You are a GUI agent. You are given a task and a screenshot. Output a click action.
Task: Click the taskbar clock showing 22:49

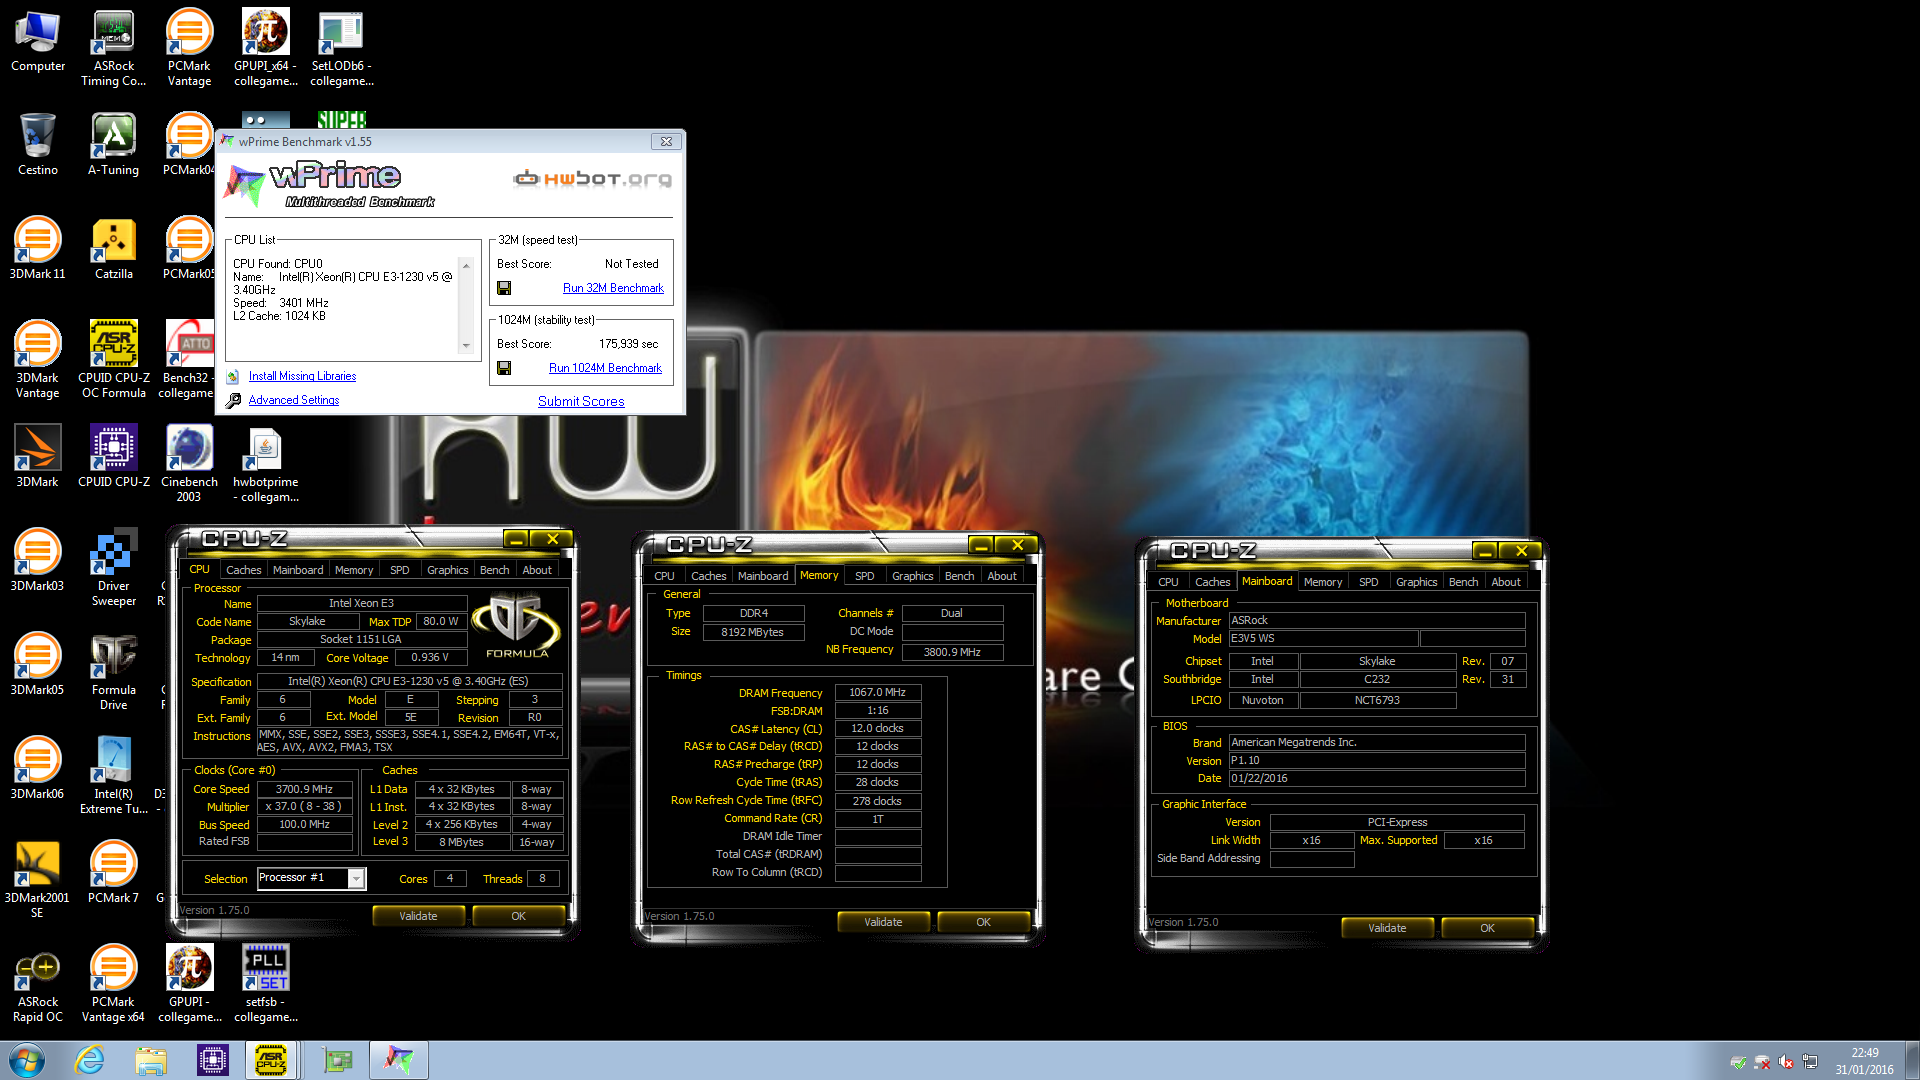[x=1864, y=1061]
